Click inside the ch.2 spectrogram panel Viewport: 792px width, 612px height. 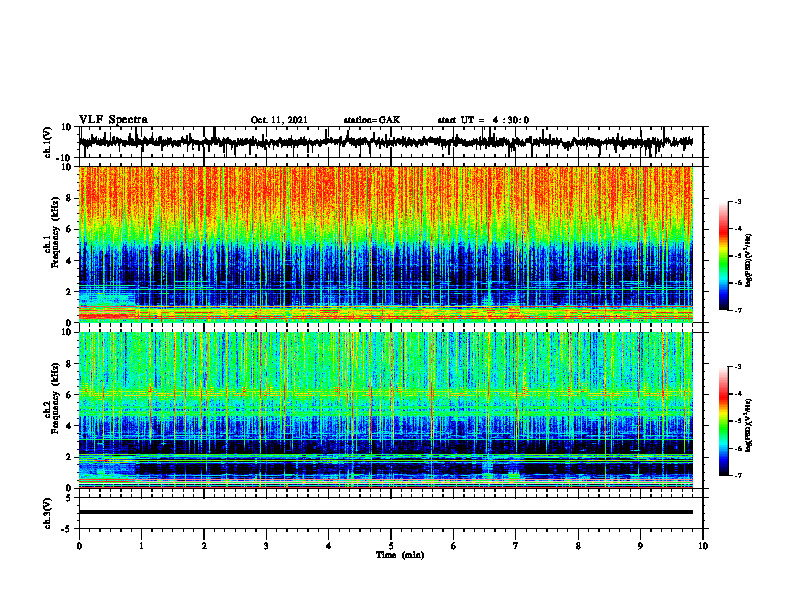pos(386,410)
